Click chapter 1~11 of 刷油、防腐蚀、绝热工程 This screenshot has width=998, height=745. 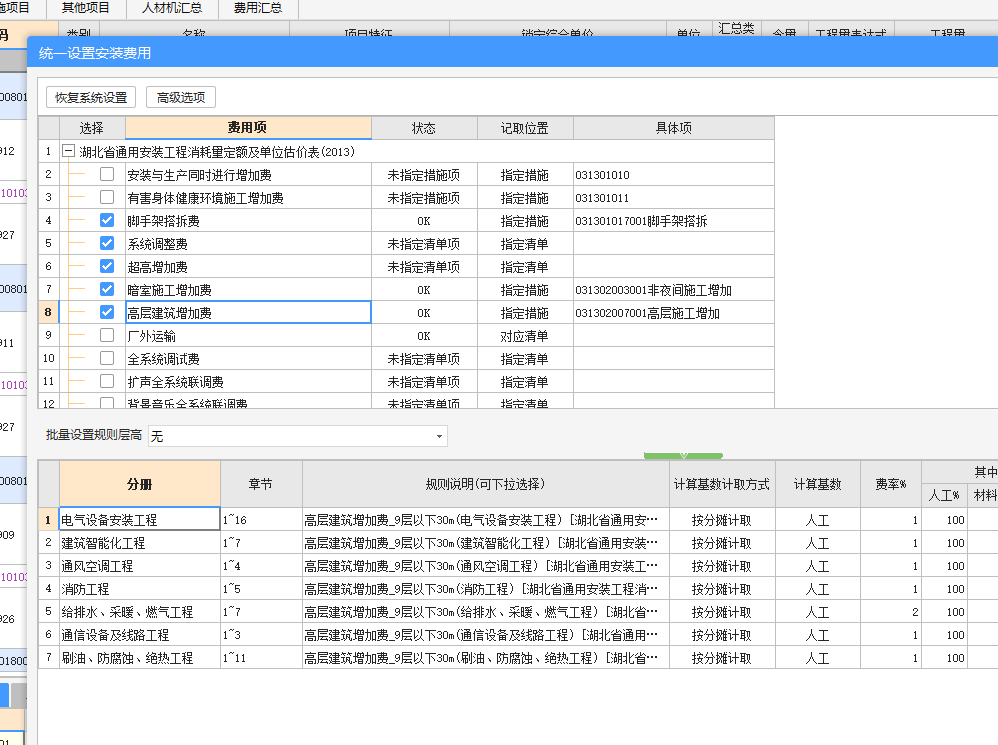click(261, 657)
